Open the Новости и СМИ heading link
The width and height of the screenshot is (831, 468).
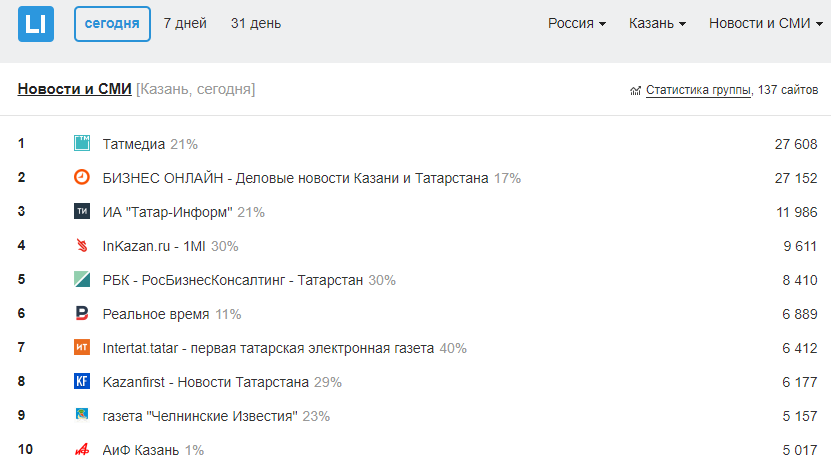(x=74, y=89)
